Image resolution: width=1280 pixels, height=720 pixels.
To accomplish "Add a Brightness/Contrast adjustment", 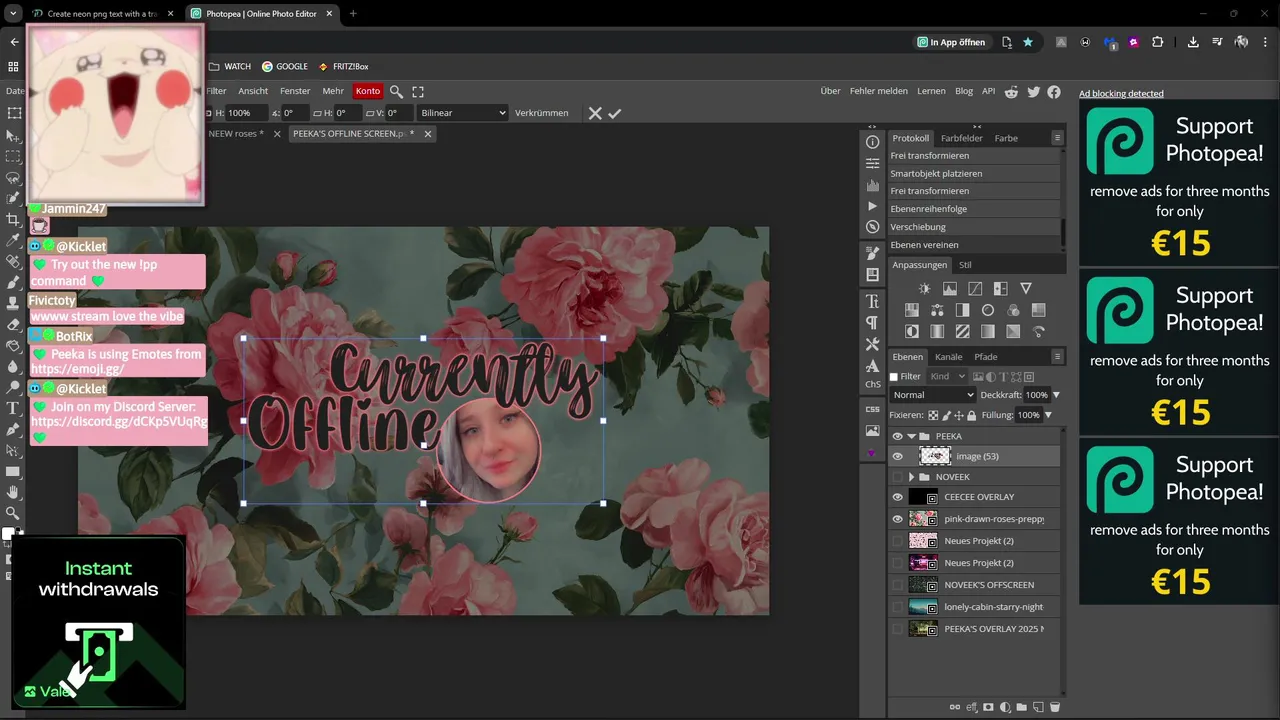I will click(924, 289).
